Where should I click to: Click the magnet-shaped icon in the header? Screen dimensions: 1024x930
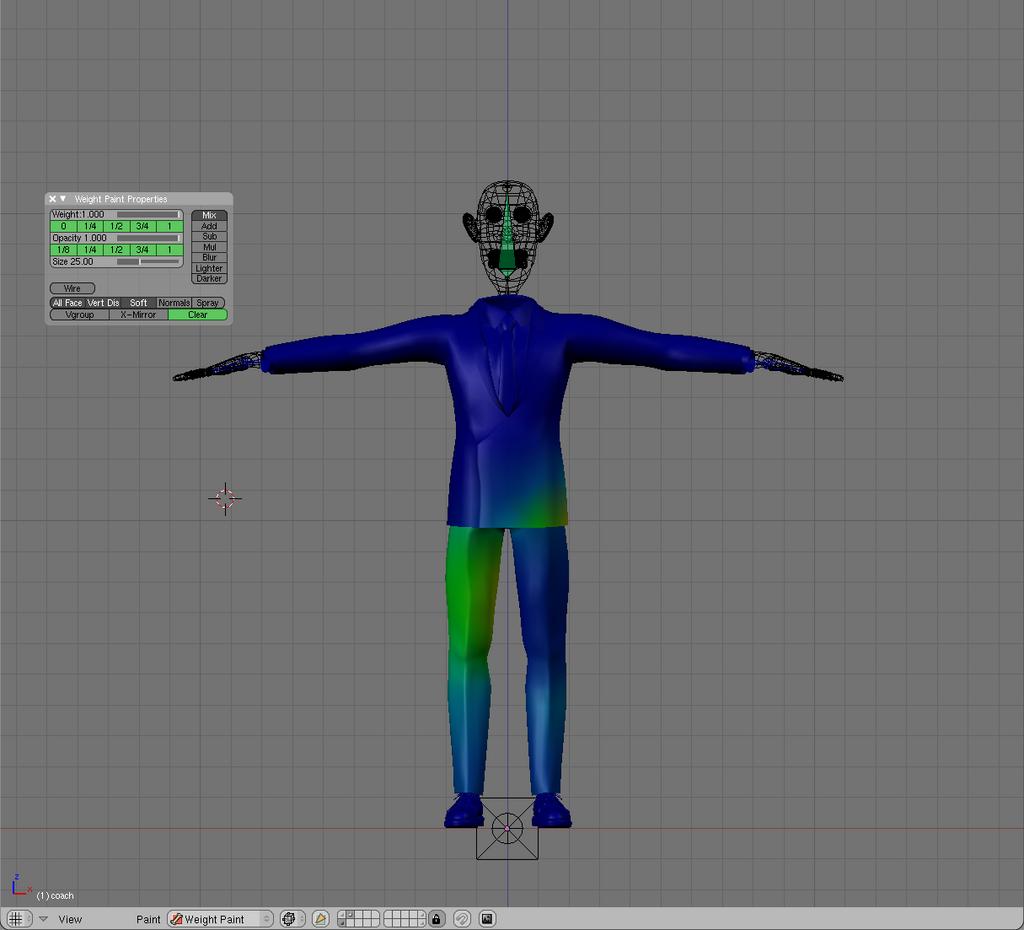(462, 919)
